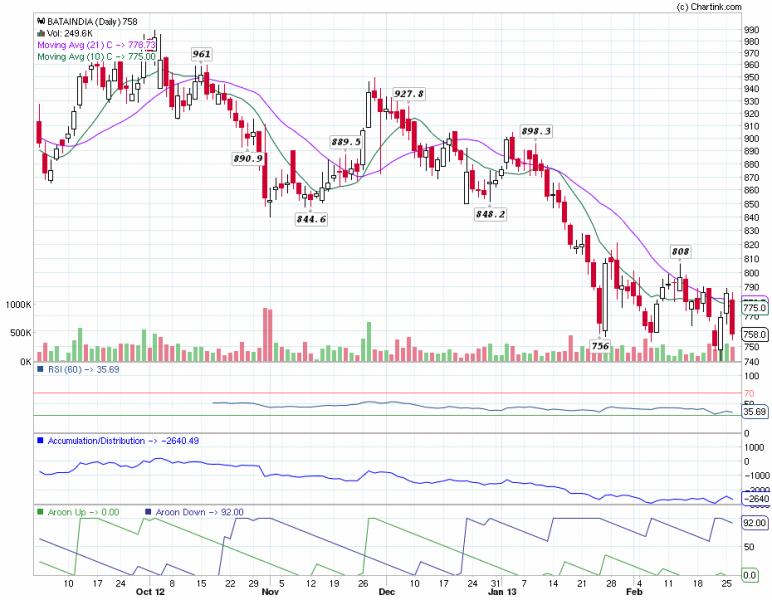This screenshot has width=772, height=600.
Task: Click the red 70 RSI level label
Action: coord(749,393)
